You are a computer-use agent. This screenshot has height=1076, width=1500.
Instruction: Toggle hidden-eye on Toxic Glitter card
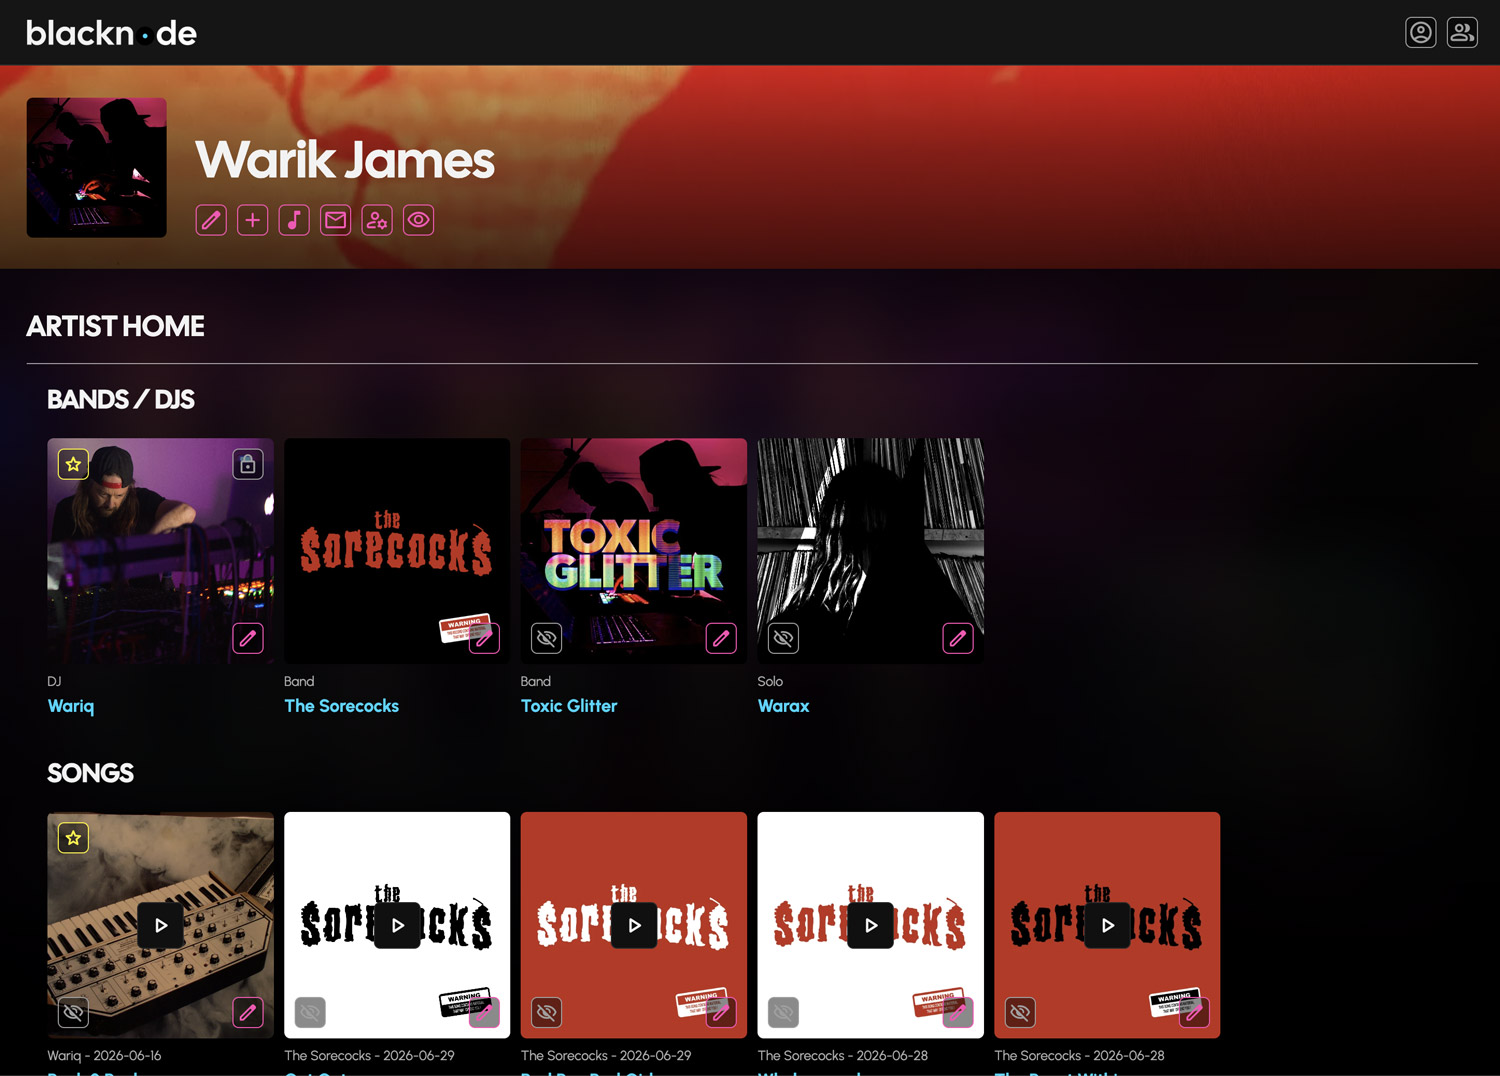pyautogui.click(x=546, y=638)
